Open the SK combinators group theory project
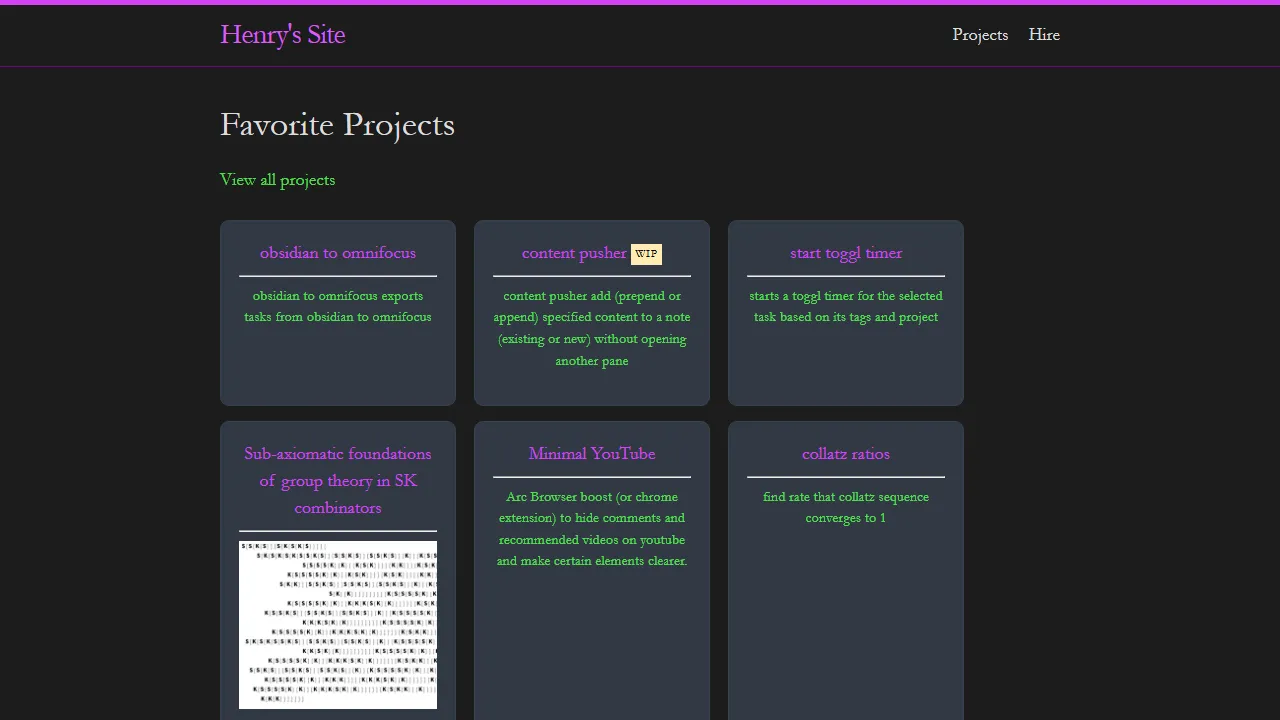The width and height of the screenshot is (1280, 720). click(337, 480)
